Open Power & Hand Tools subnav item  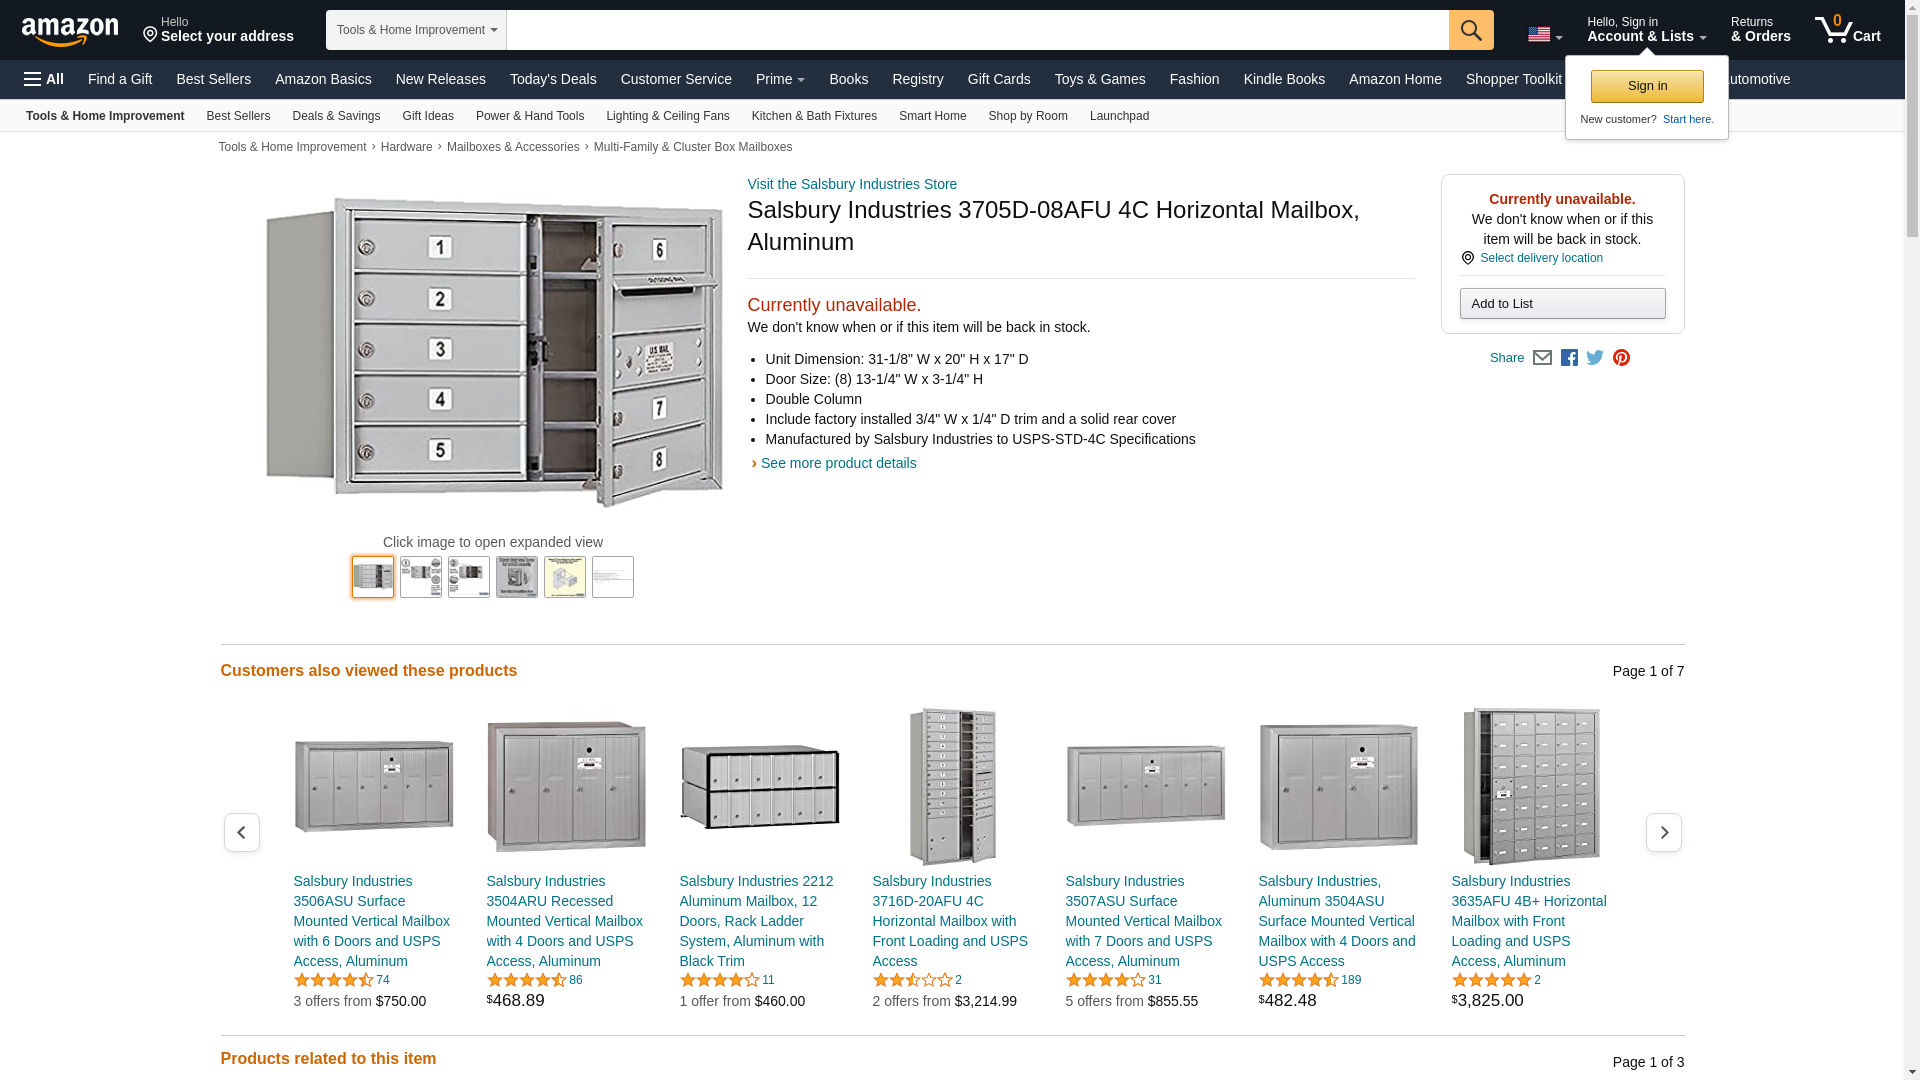coord(529,116)
